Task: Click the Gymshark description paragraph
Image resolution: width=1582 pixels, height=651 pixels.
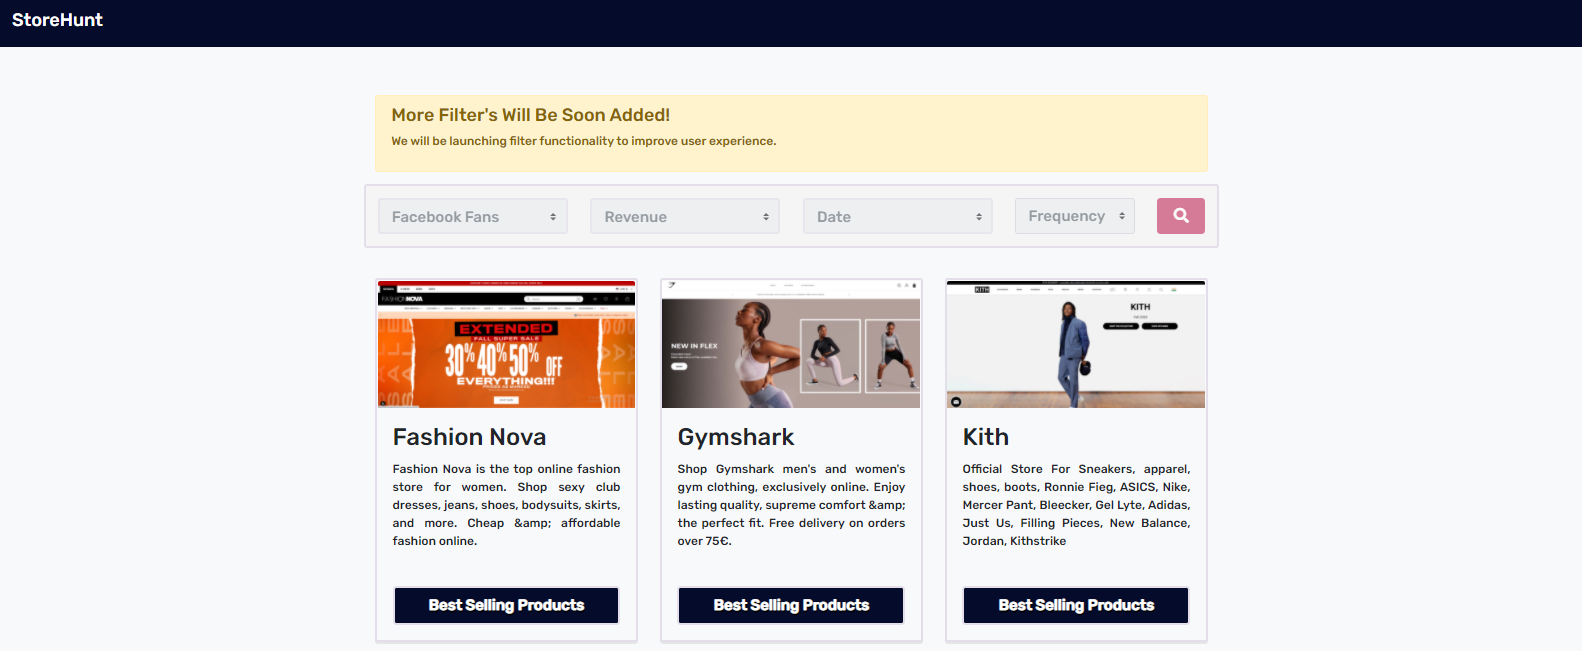Action: pos(791,505)
